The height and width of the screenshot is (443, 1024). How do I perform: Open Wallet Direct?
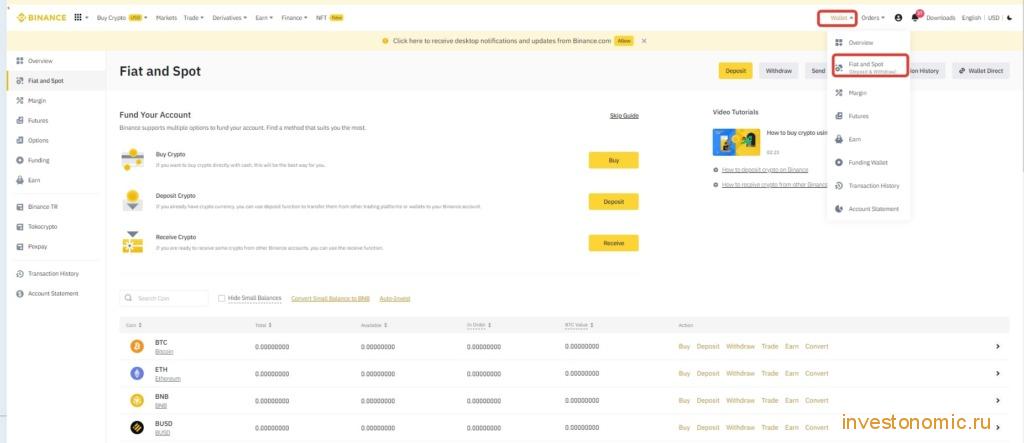pyautogui.click(x=981, y=71)
